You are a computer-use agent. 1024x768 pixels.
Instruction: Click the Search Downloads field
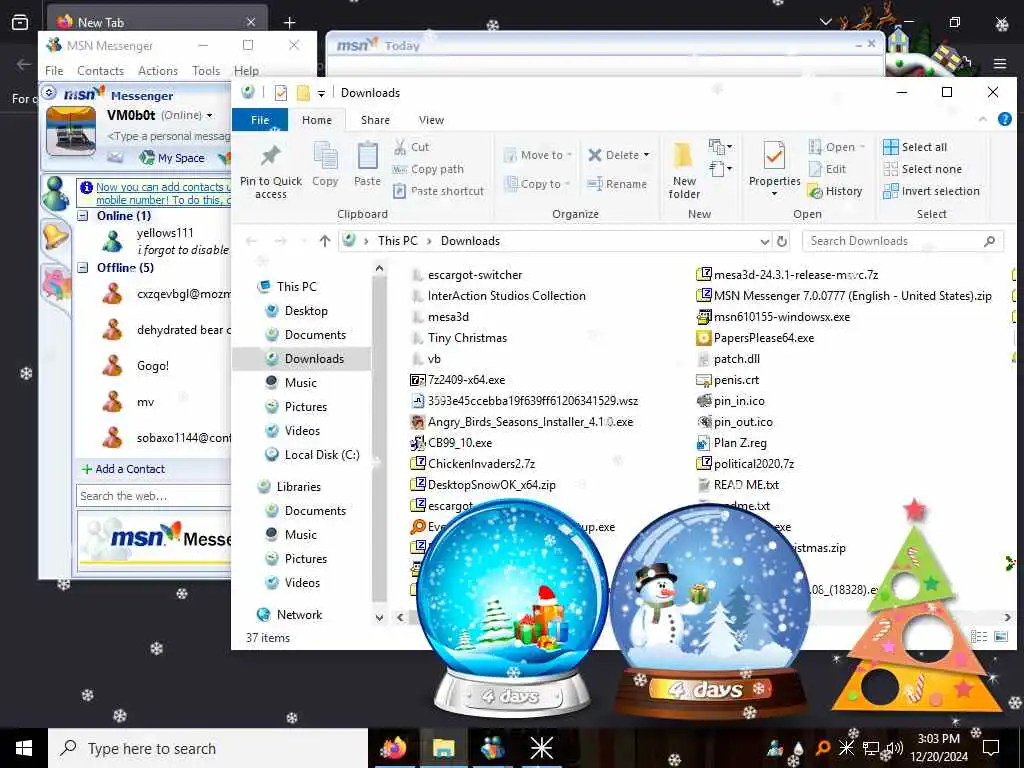(903, 241)
